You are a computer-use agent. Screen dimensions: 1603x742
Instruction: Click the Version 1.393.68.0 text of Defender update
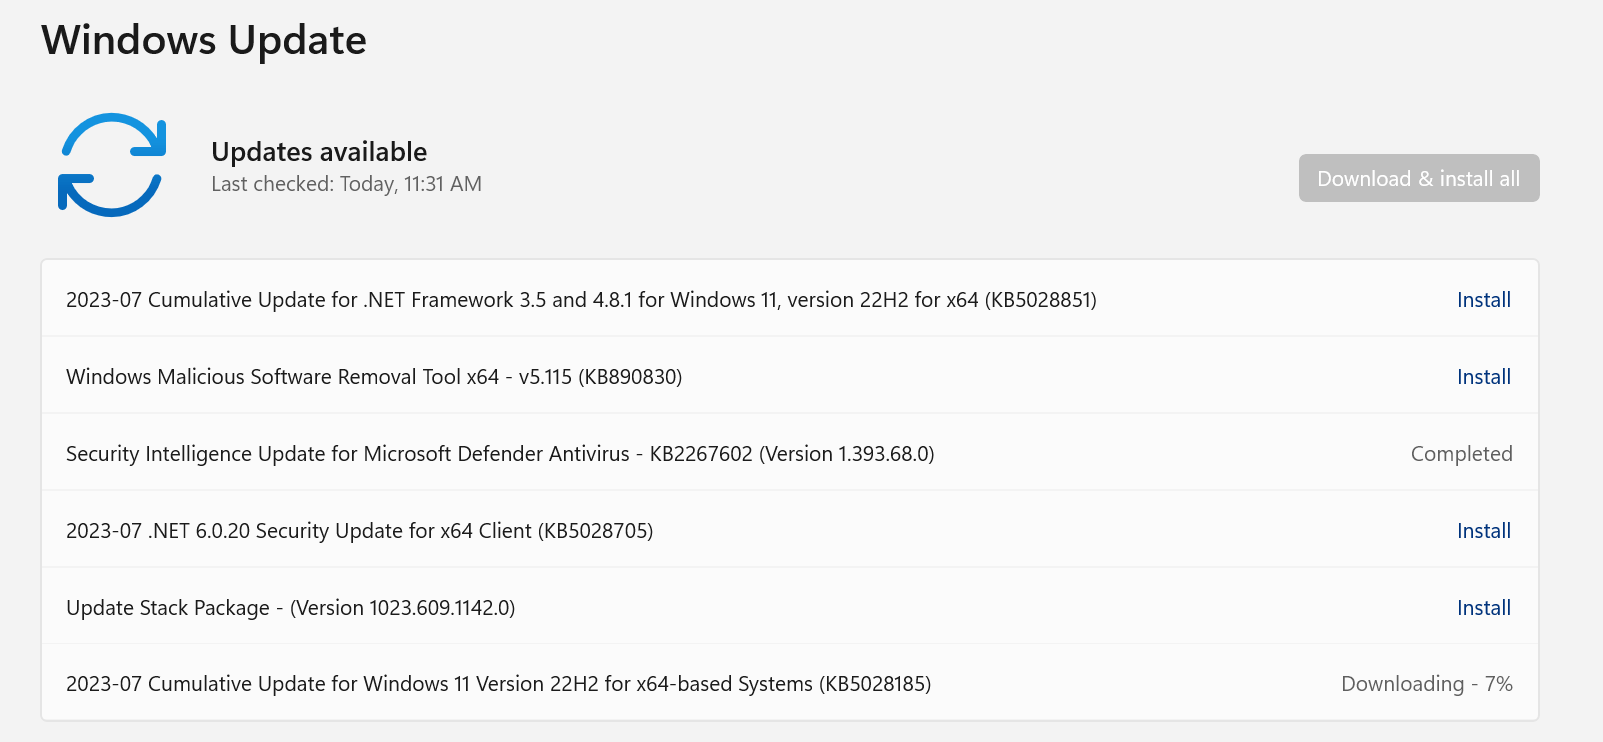click(x=847, y=454)
